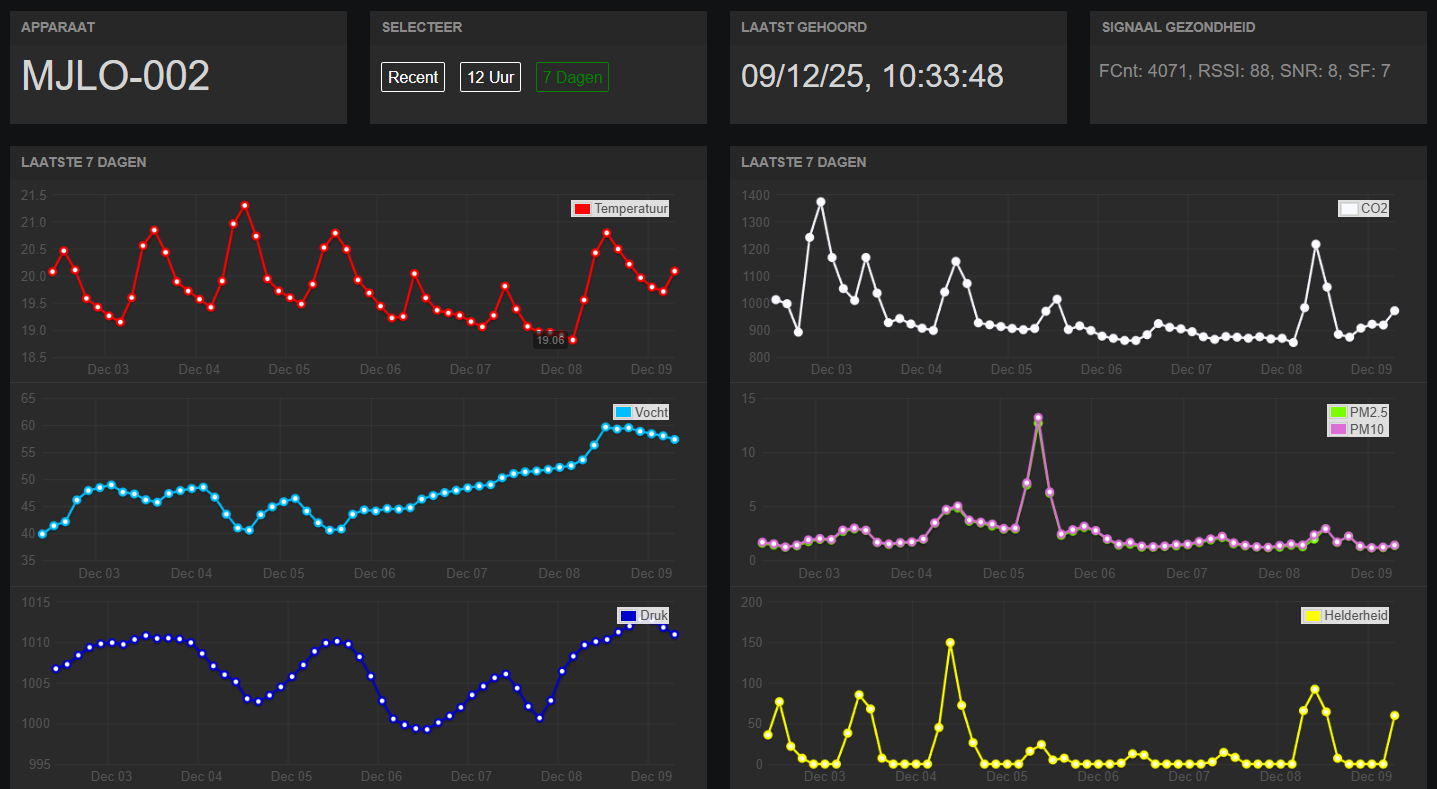Viewport: 1437px width, 789px height.
Task: Toggle the Vocht legend entry
Action: click(x=641, y=412)
